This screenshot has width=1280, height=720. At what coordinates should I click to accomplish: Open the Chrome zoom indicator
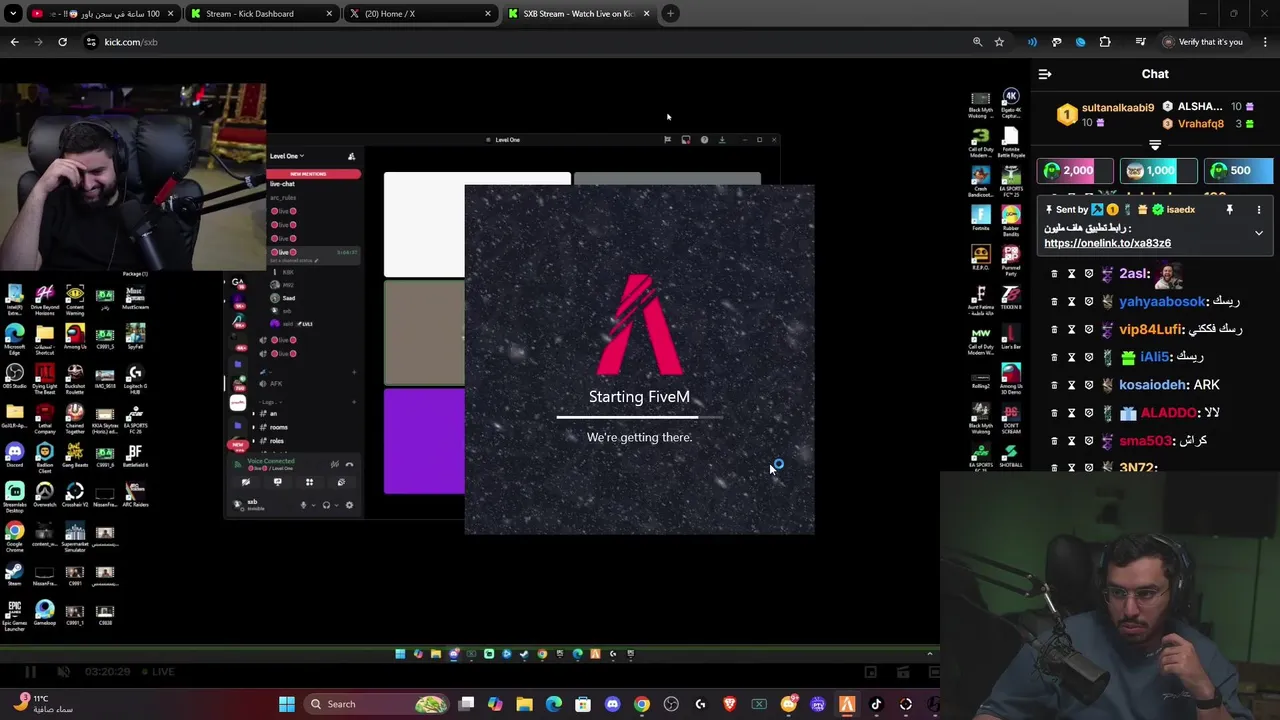(977, 42)
